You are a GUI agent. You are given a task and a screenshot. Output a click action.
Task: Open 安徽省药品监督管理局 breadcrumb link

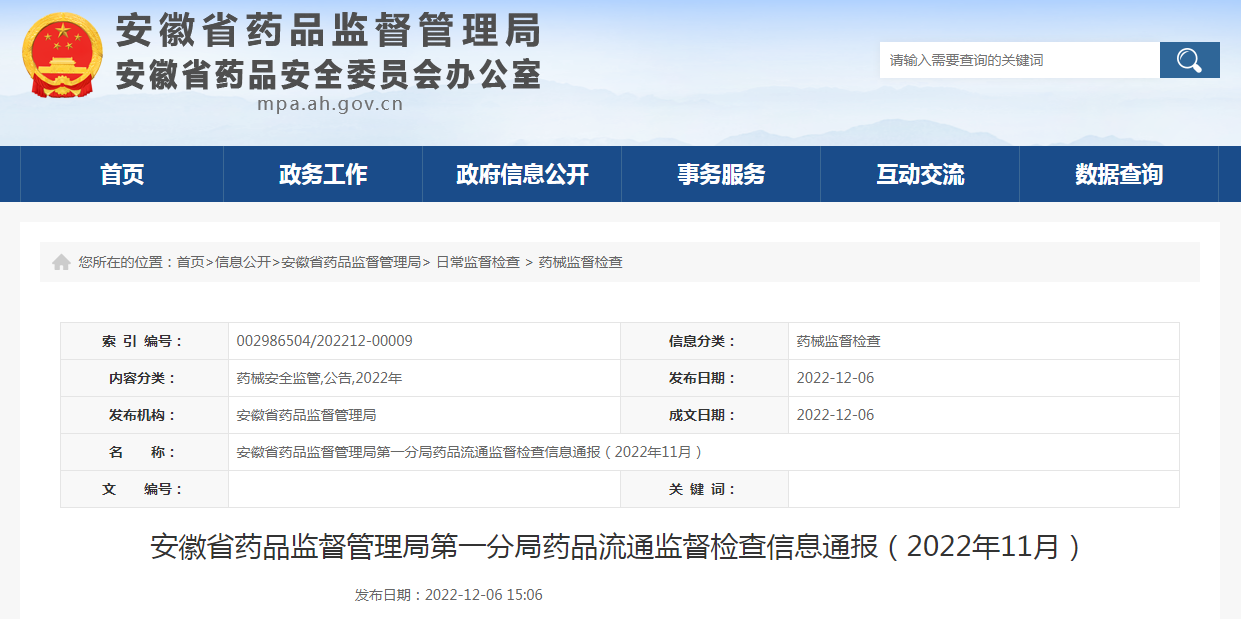click(x=351, y=262)
